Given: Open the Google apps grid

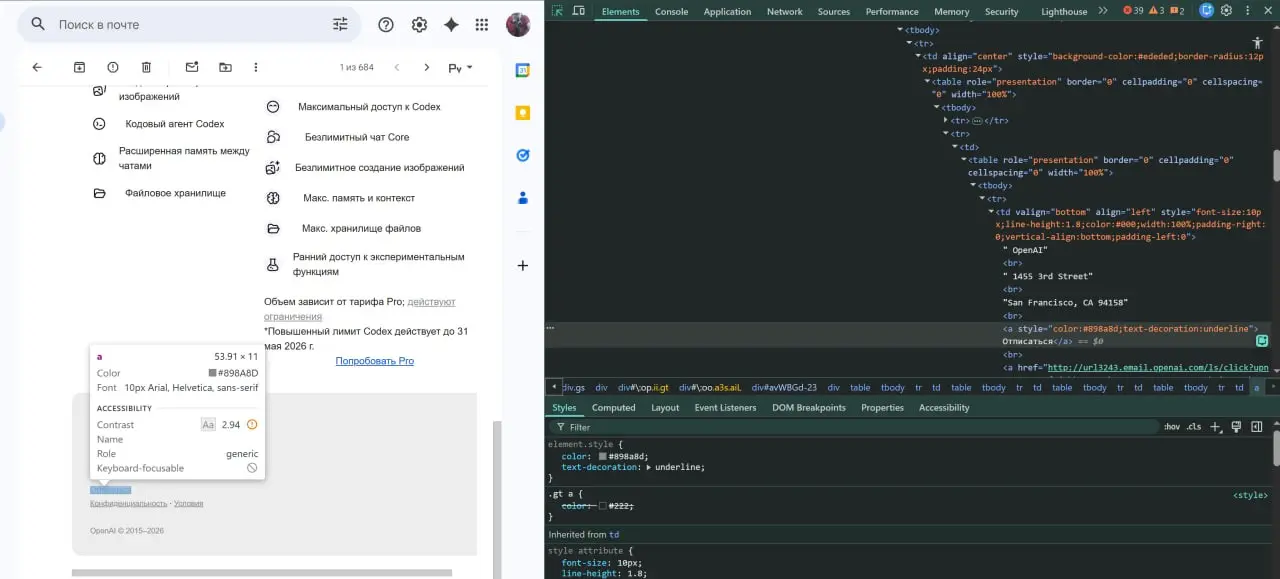Looking at the screenshot, I should 482,25.
